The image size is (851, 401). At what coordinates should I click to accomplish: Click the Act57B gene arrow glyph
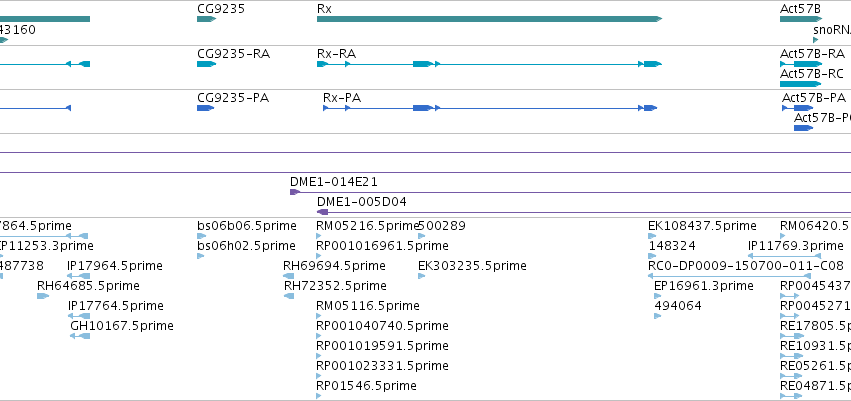801,19
